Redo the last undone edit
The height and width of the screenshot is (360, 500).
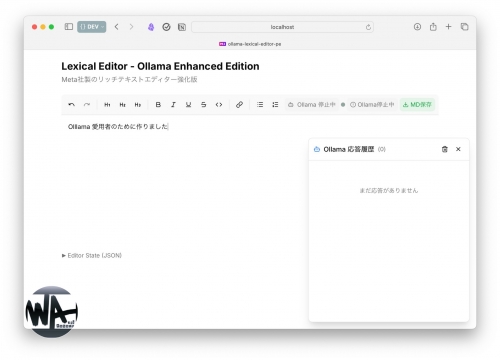(87, 105)
